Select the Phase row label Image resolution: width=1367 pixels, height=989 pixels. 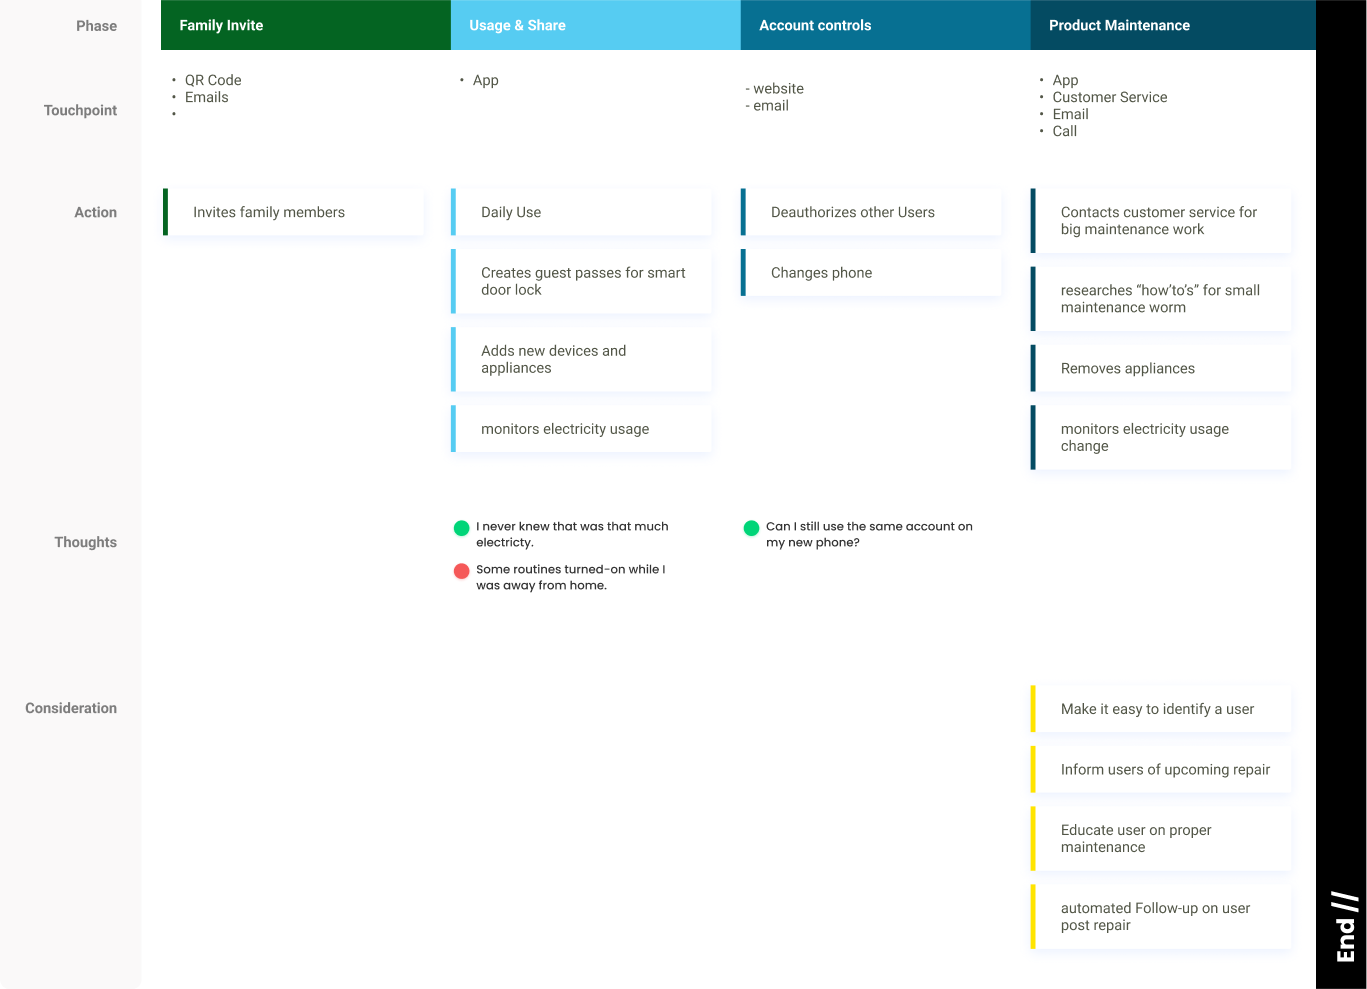(96, 26)
